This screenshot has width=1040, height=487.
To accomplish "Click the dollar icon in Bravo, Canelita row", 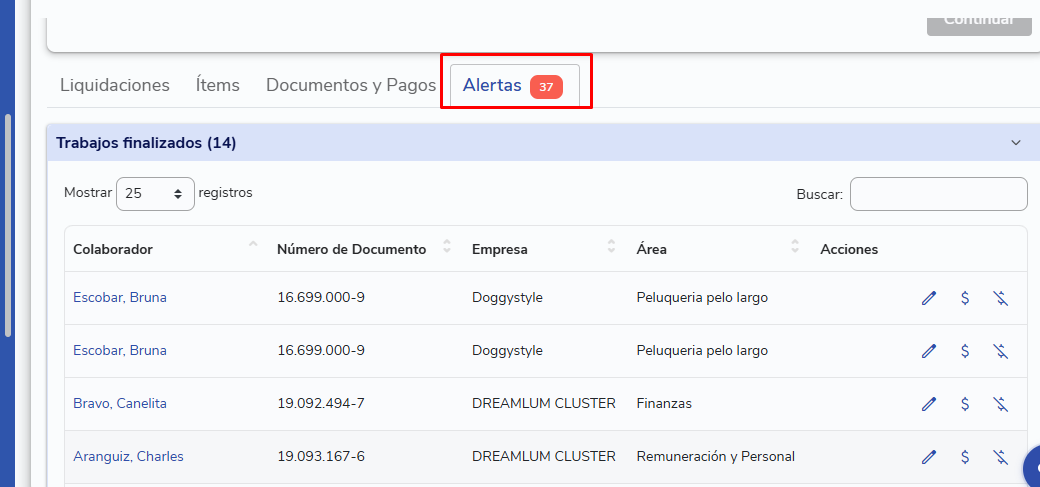I will 965,403.
